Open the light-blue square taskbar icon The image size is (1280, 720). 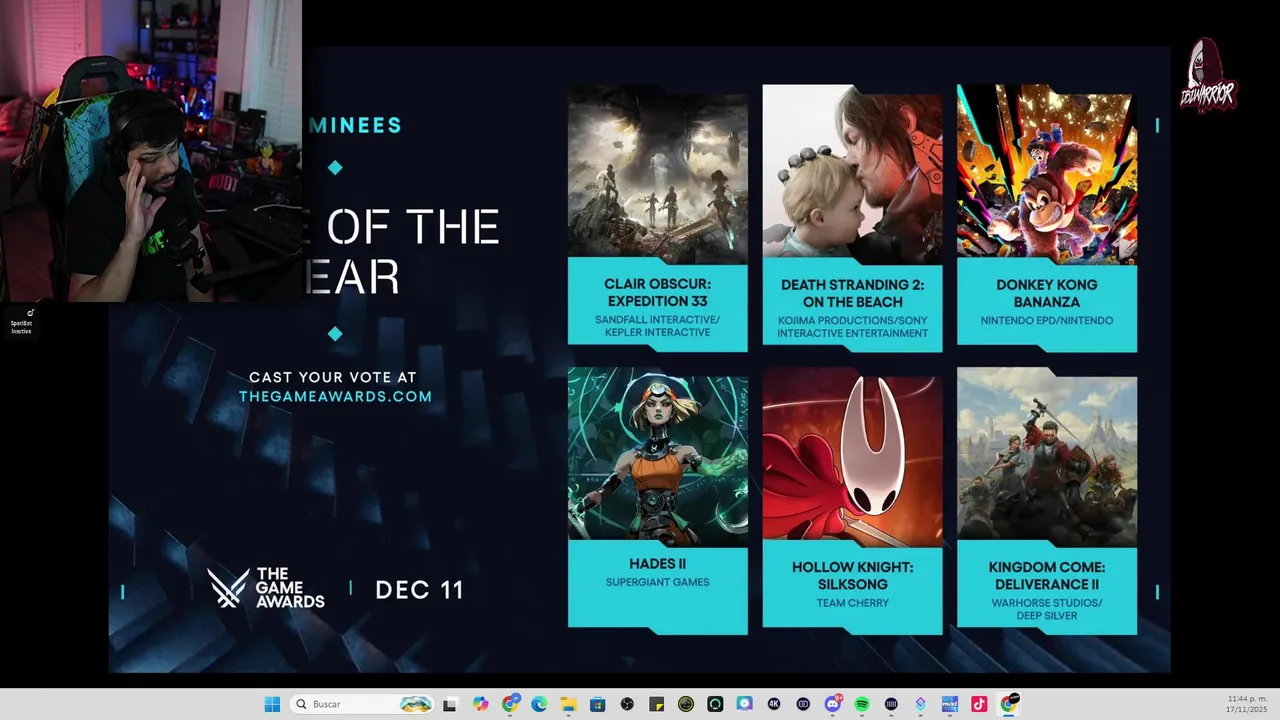[x=744, y=704]
